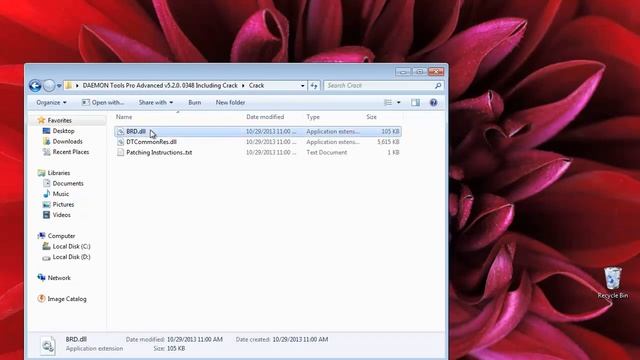Click the Music note icon
640x360 pixels.
pos(47,194)
